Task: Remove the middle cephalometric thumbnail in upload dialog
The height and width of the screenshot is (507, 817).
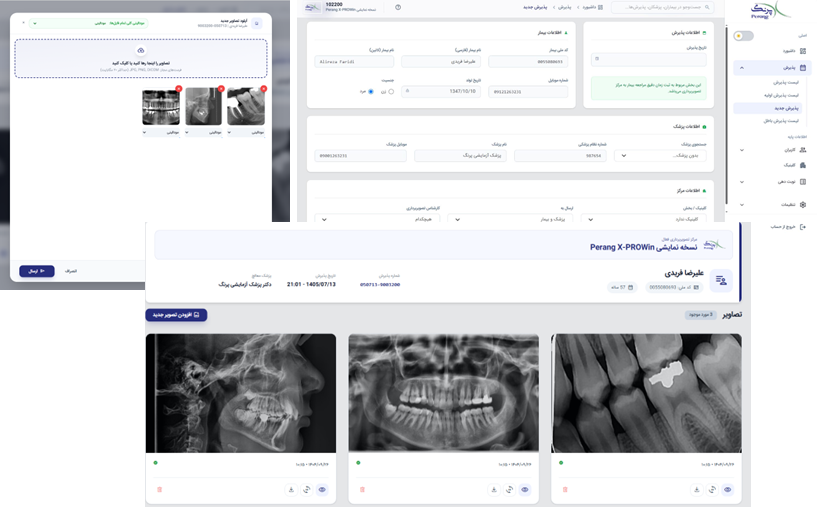Action: [221, 89]
